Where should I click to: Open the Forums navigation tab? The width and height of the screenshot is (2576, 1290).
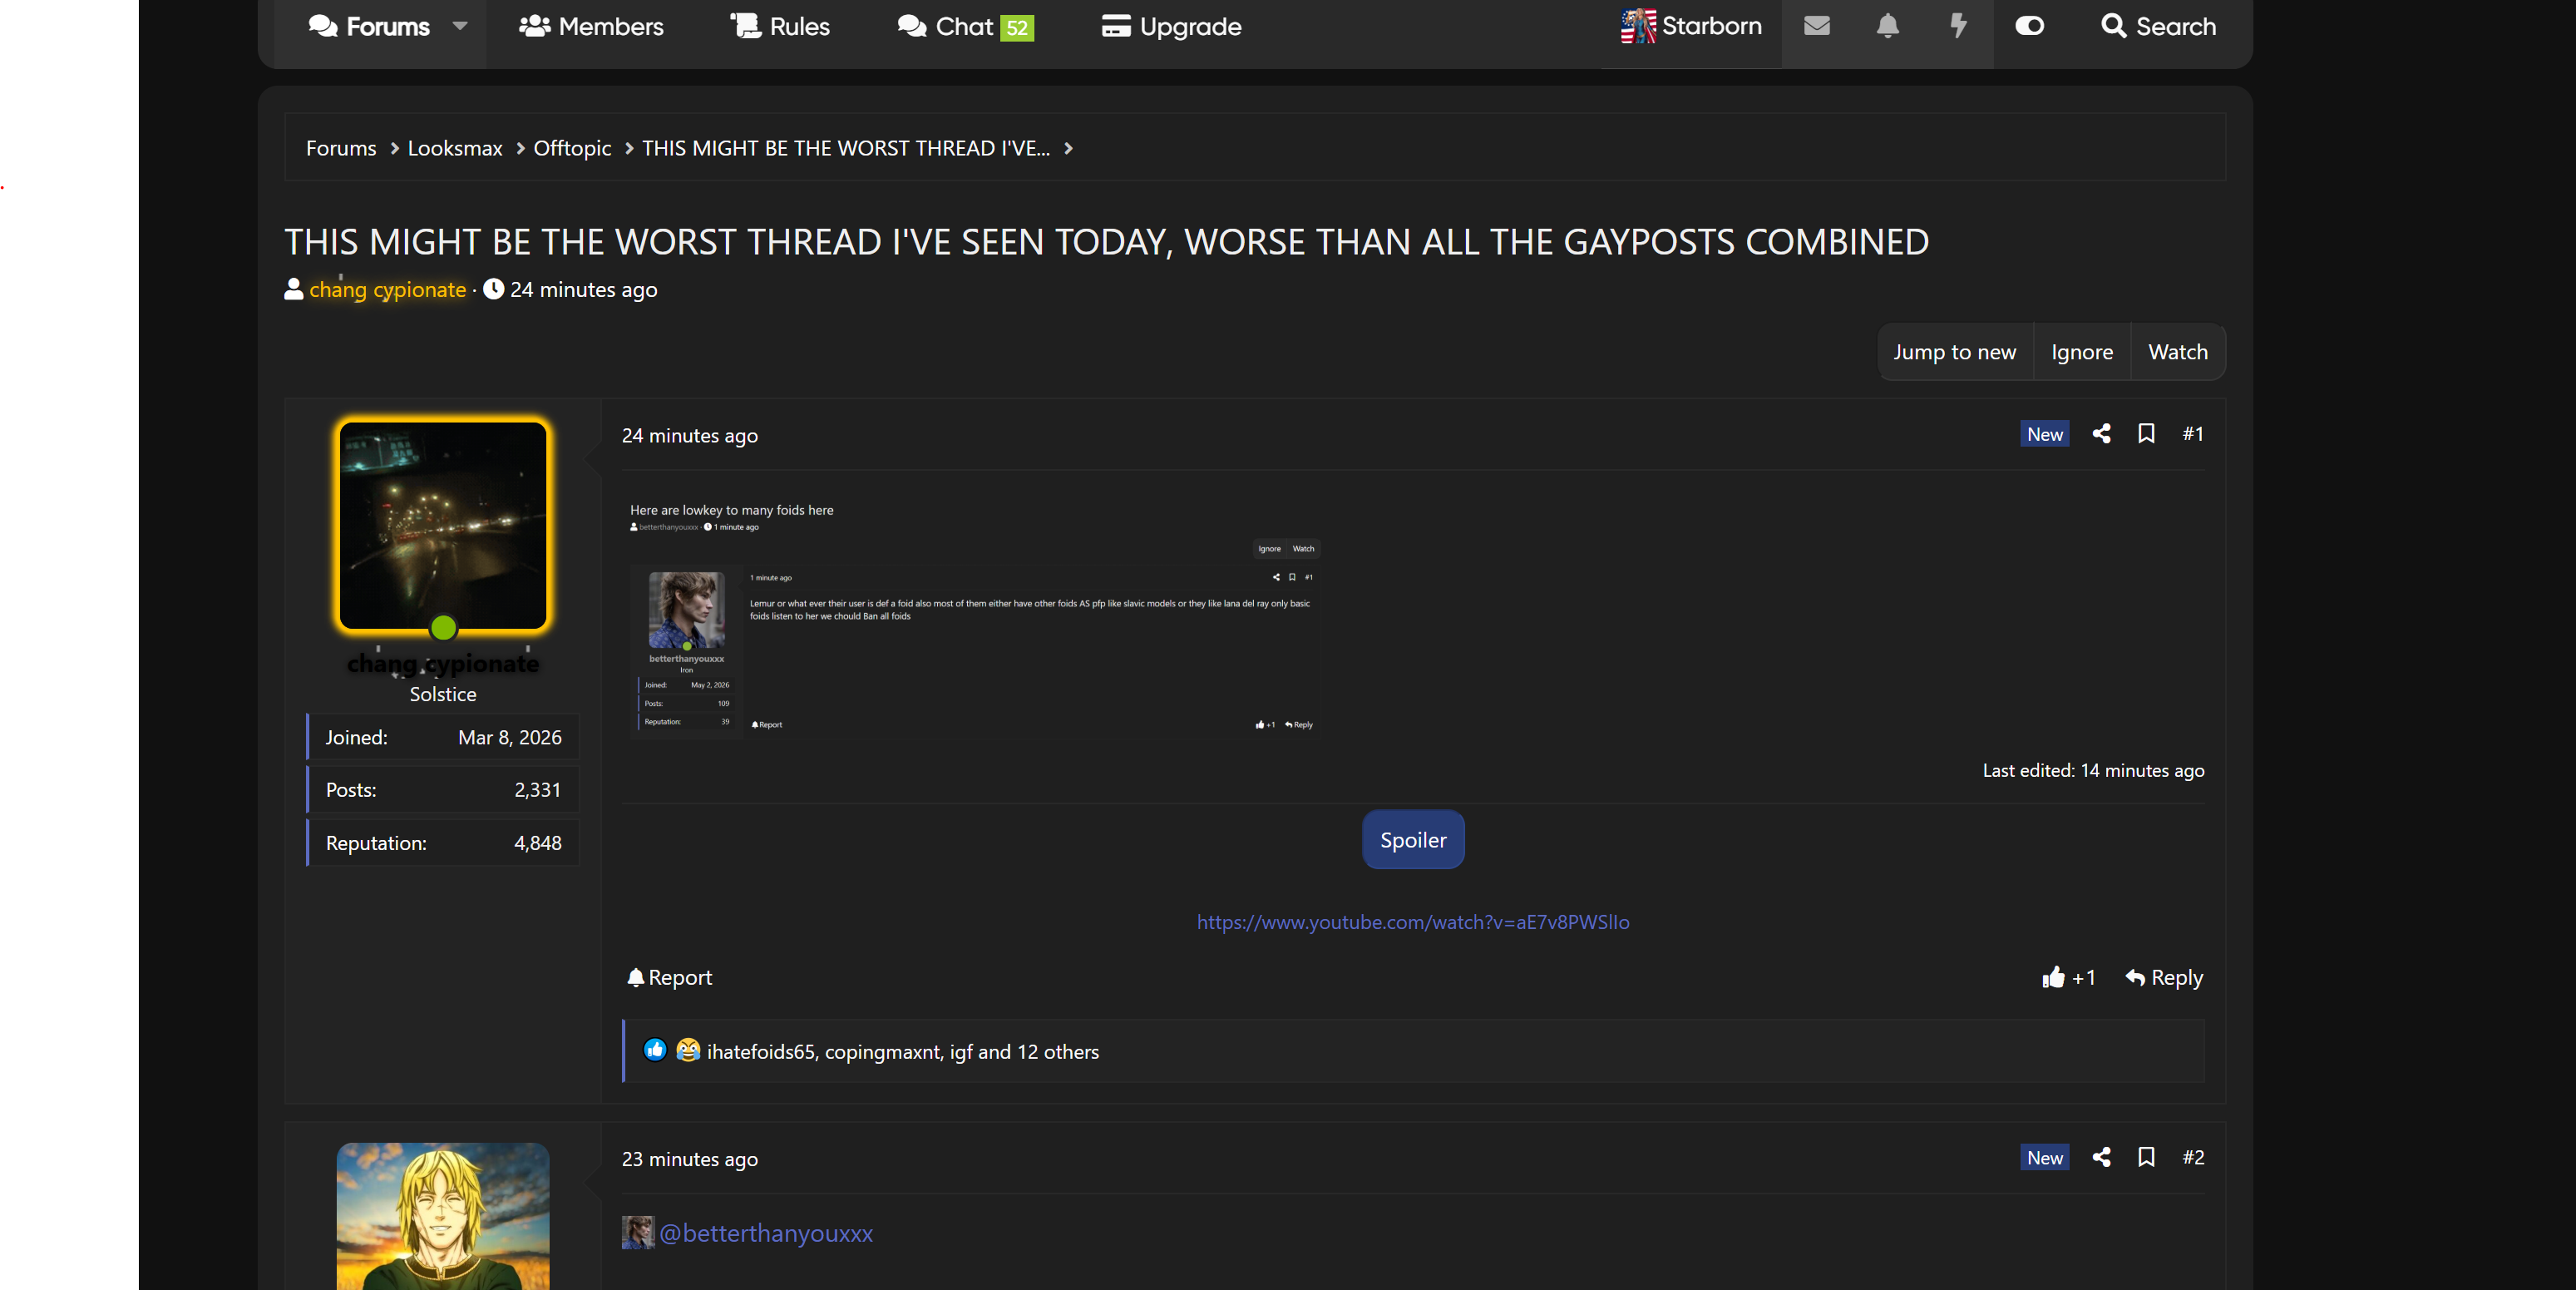tap(369, 26)
